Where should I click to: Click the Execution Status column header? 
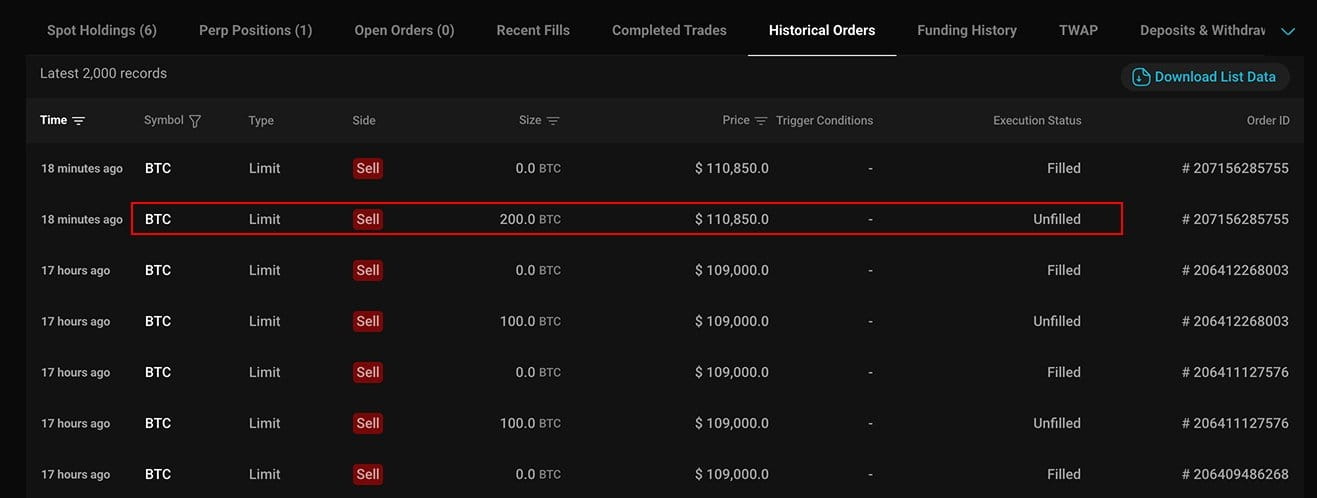point(1036,121)
